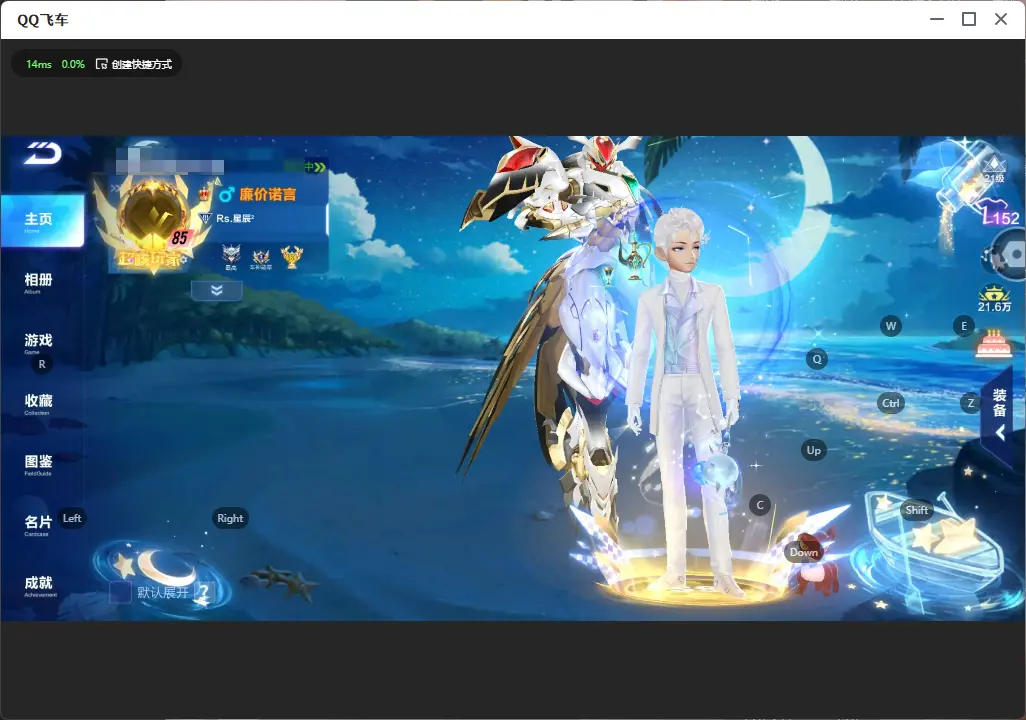Click the C key overlay button

(x=760, y=505)
